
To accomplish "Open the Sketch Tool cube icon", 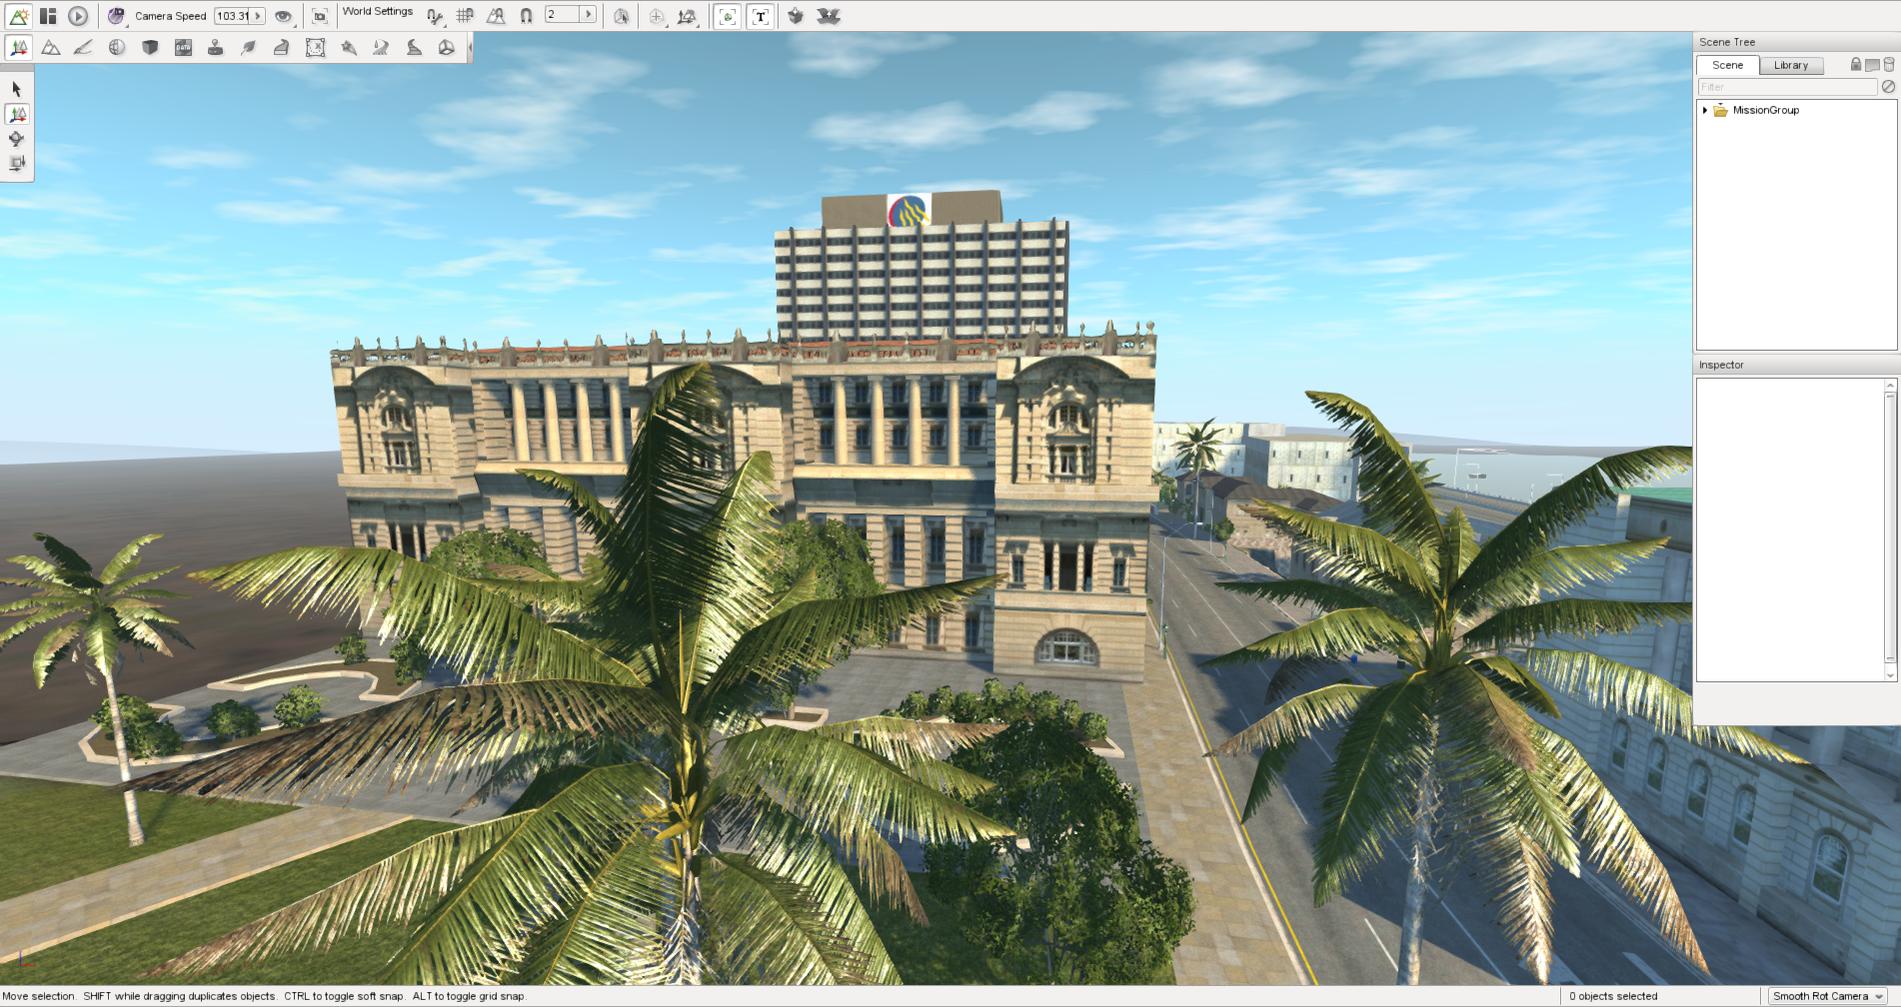I will coord(150,47).
